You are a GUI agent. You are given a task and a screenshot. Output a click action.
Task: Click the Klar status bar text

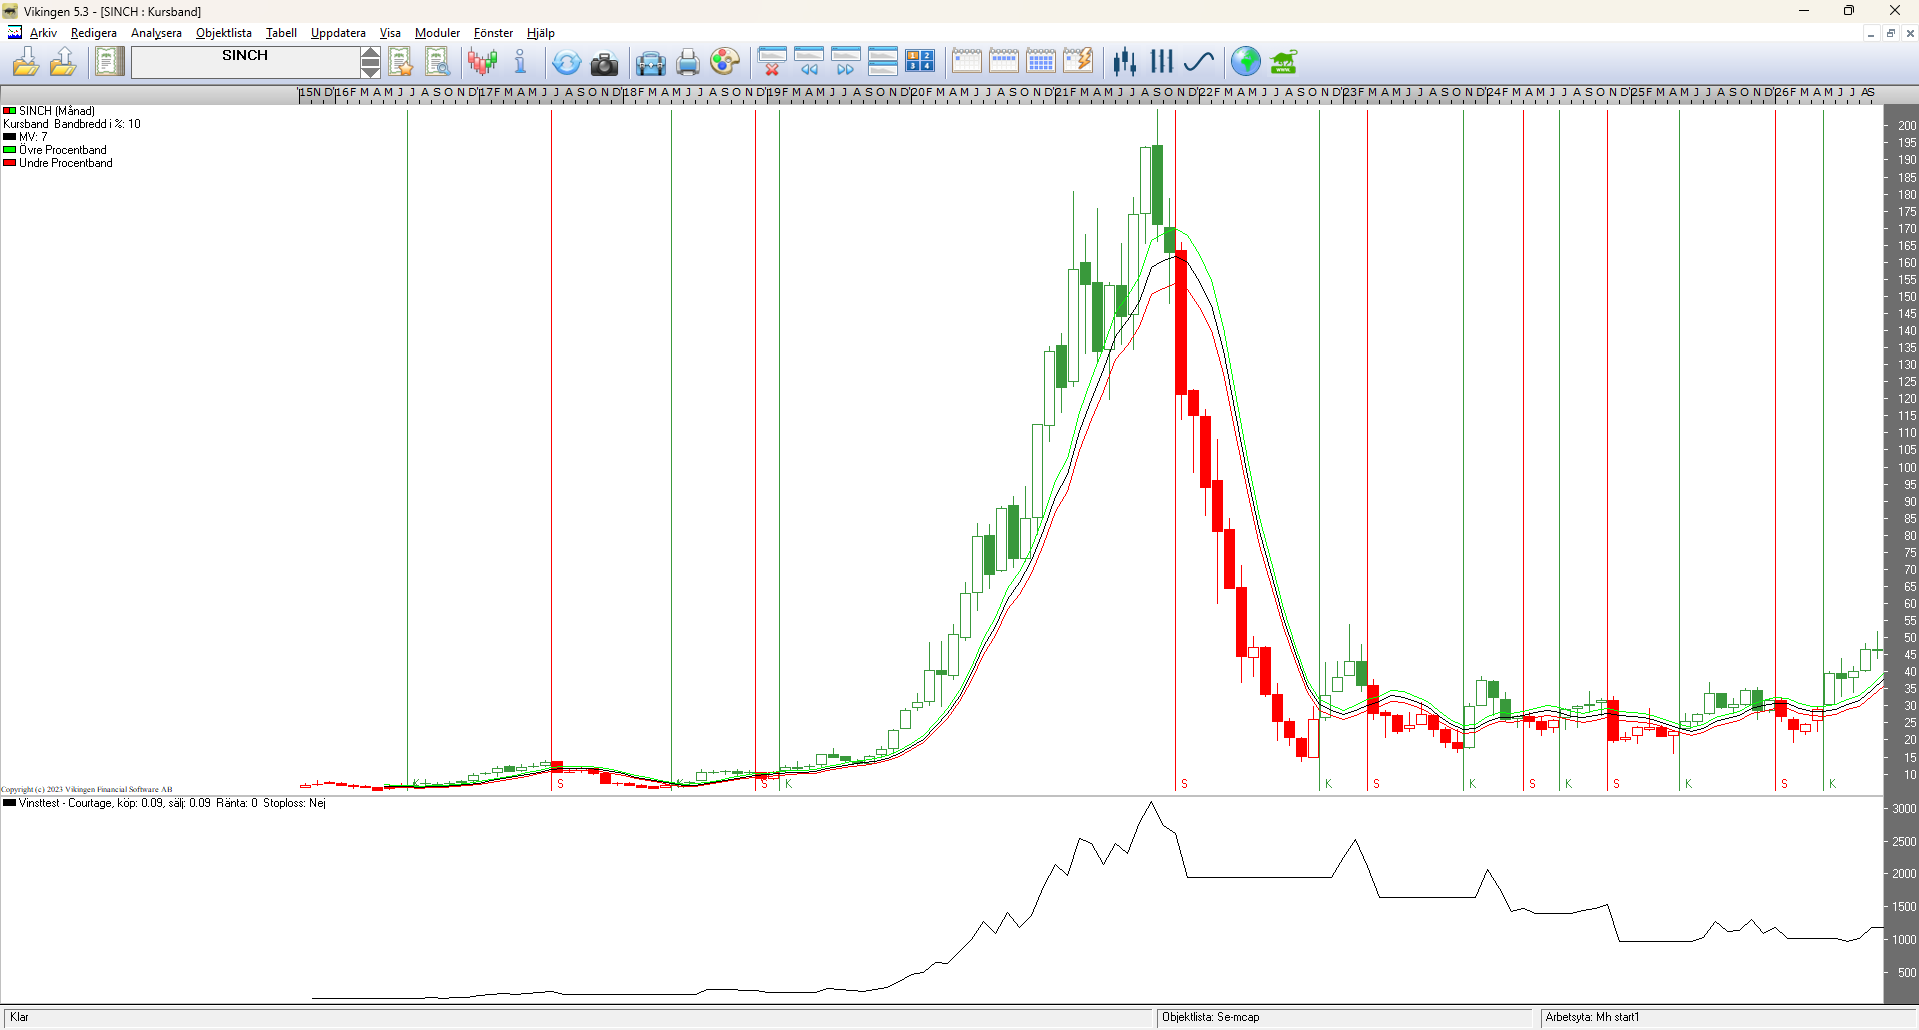[x=19, y=1017]
